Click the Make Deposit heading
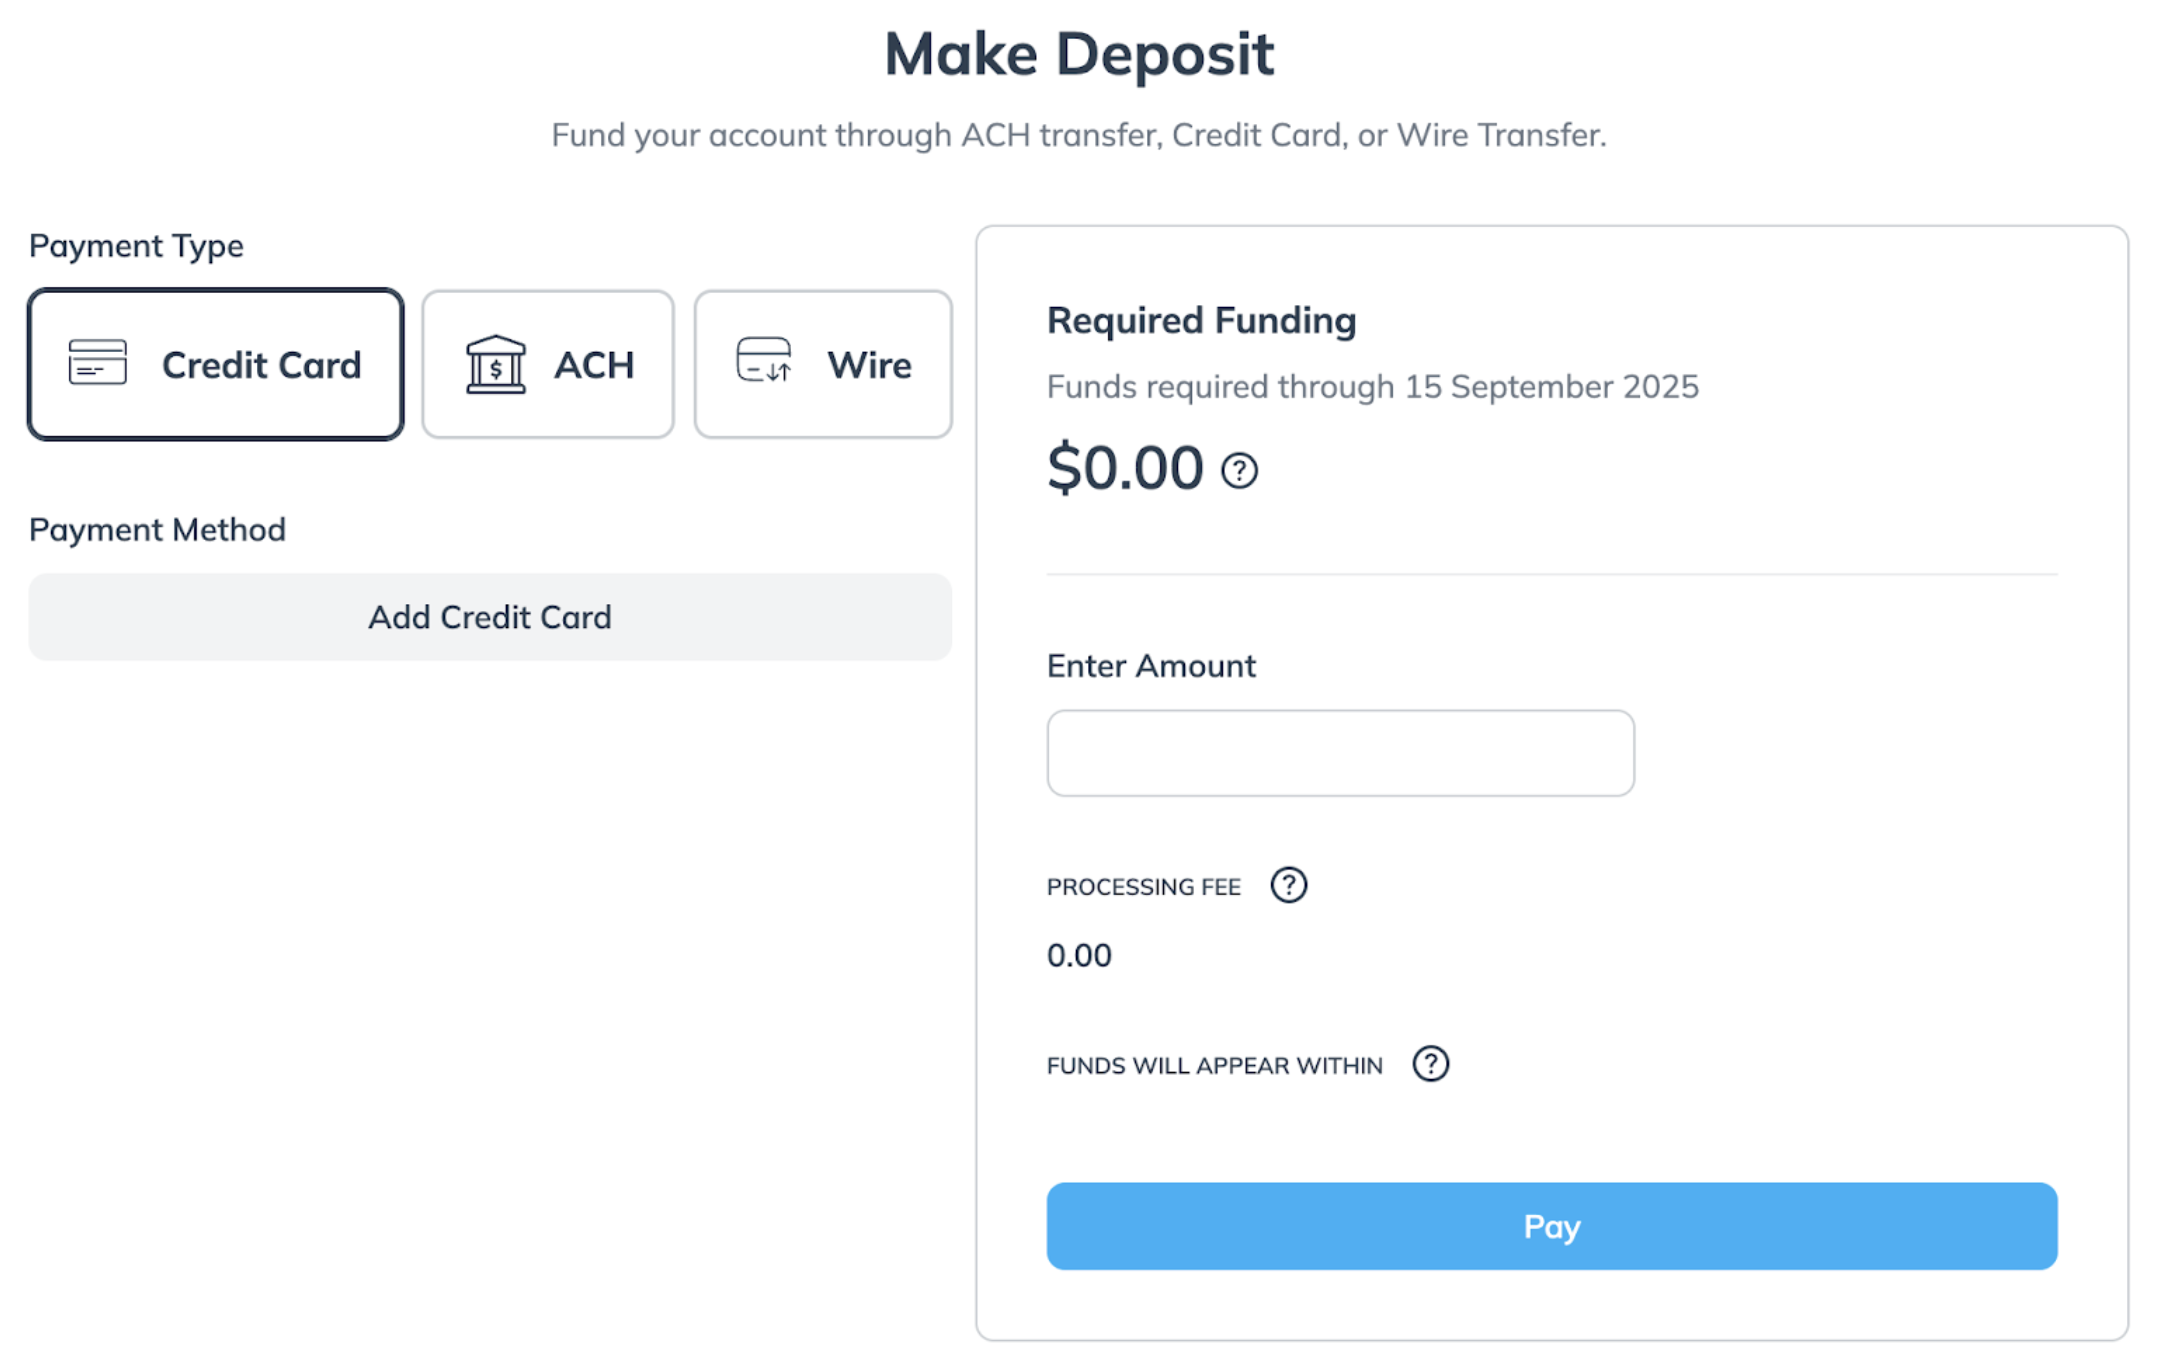 1080,54
